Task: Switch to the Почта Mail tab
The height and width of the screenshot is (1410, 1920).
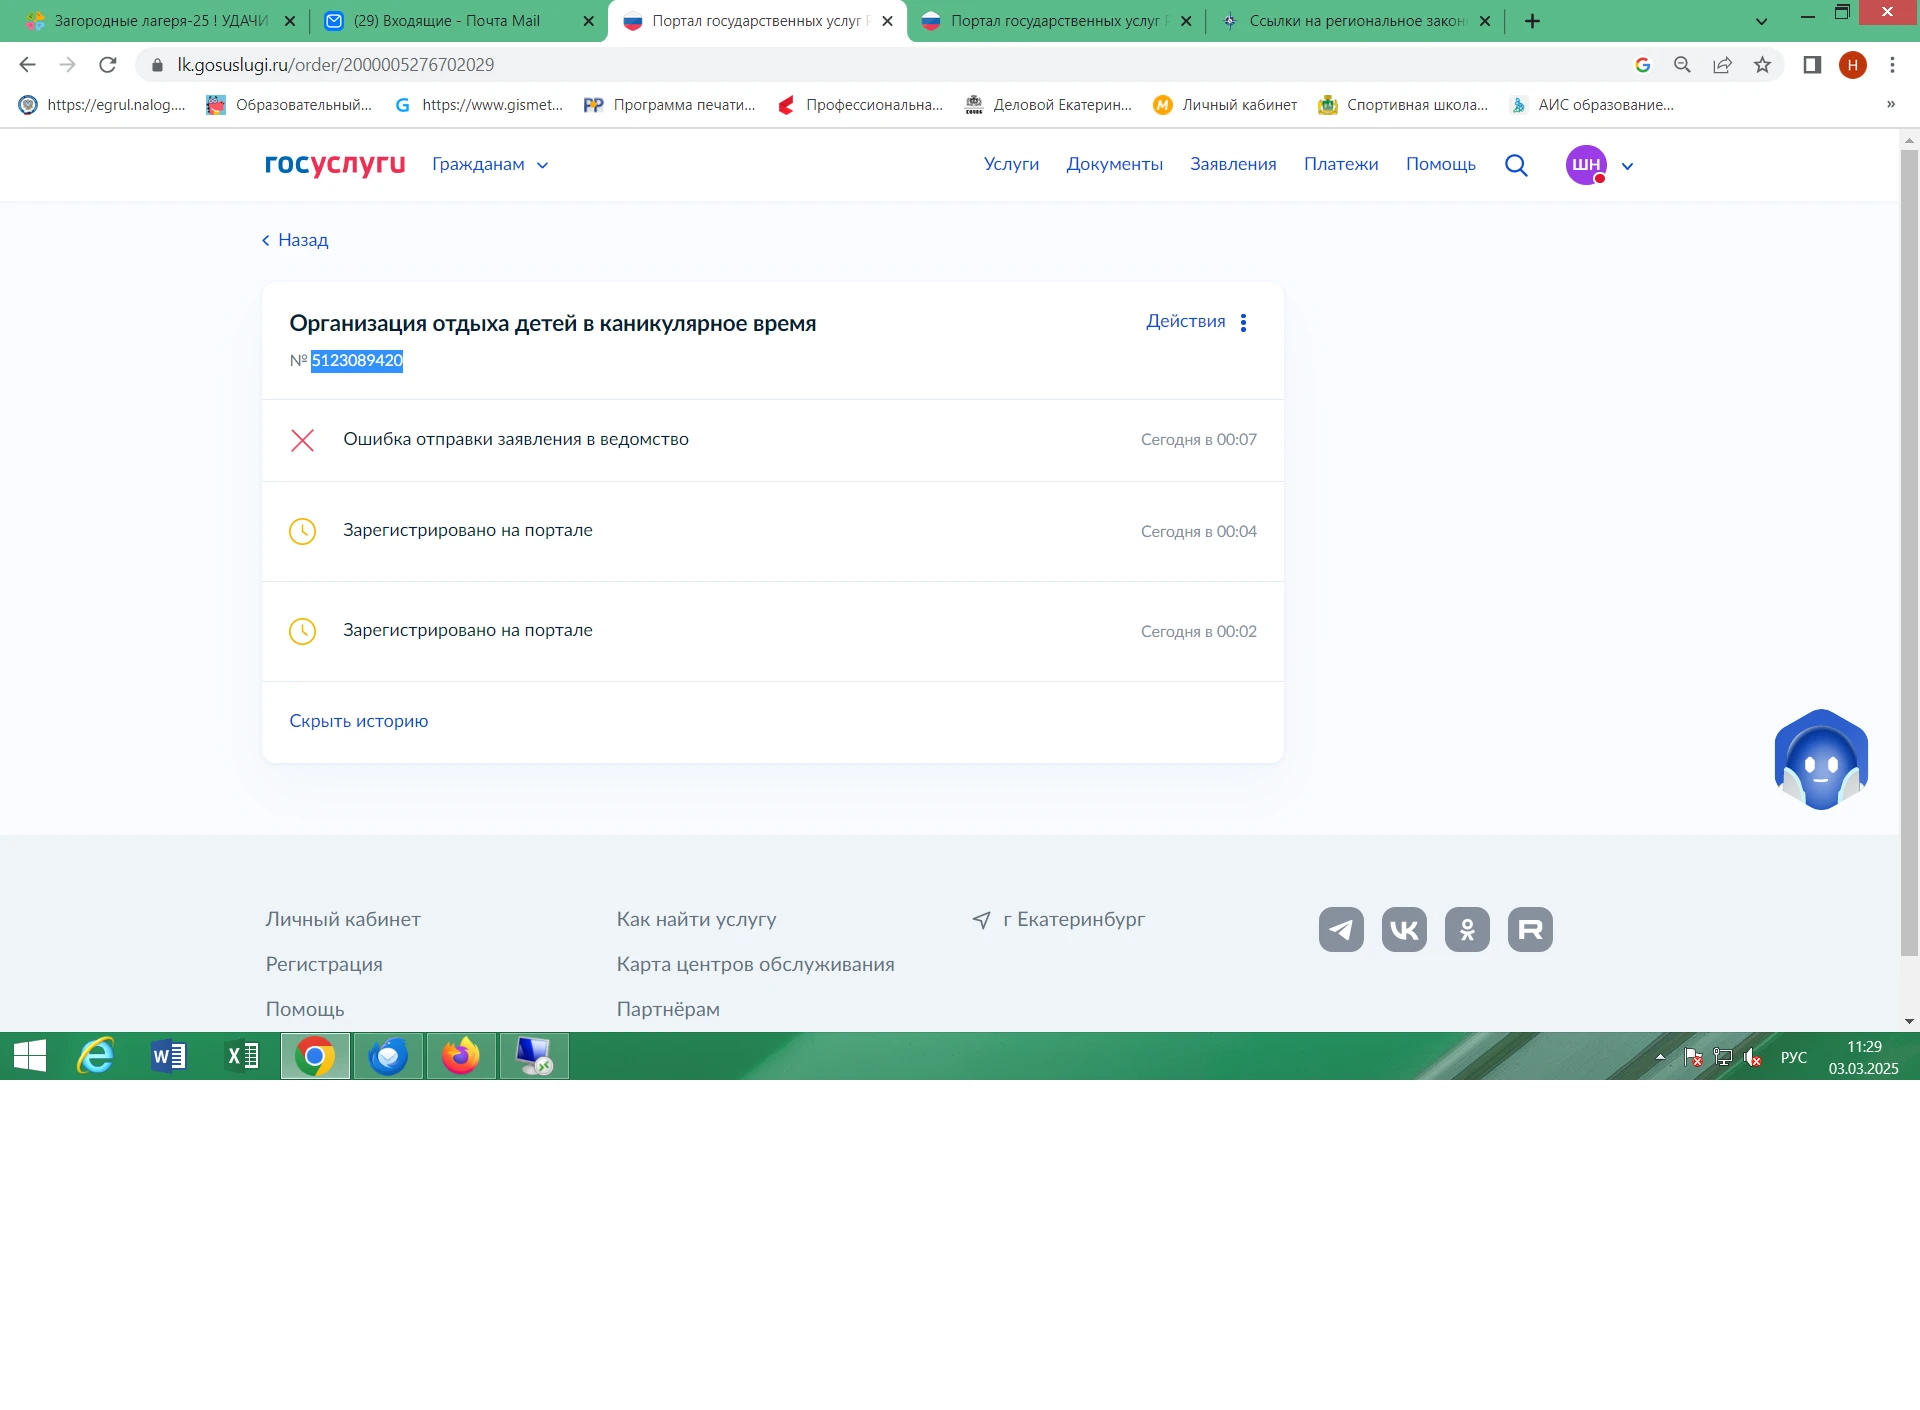Action: 447,21
